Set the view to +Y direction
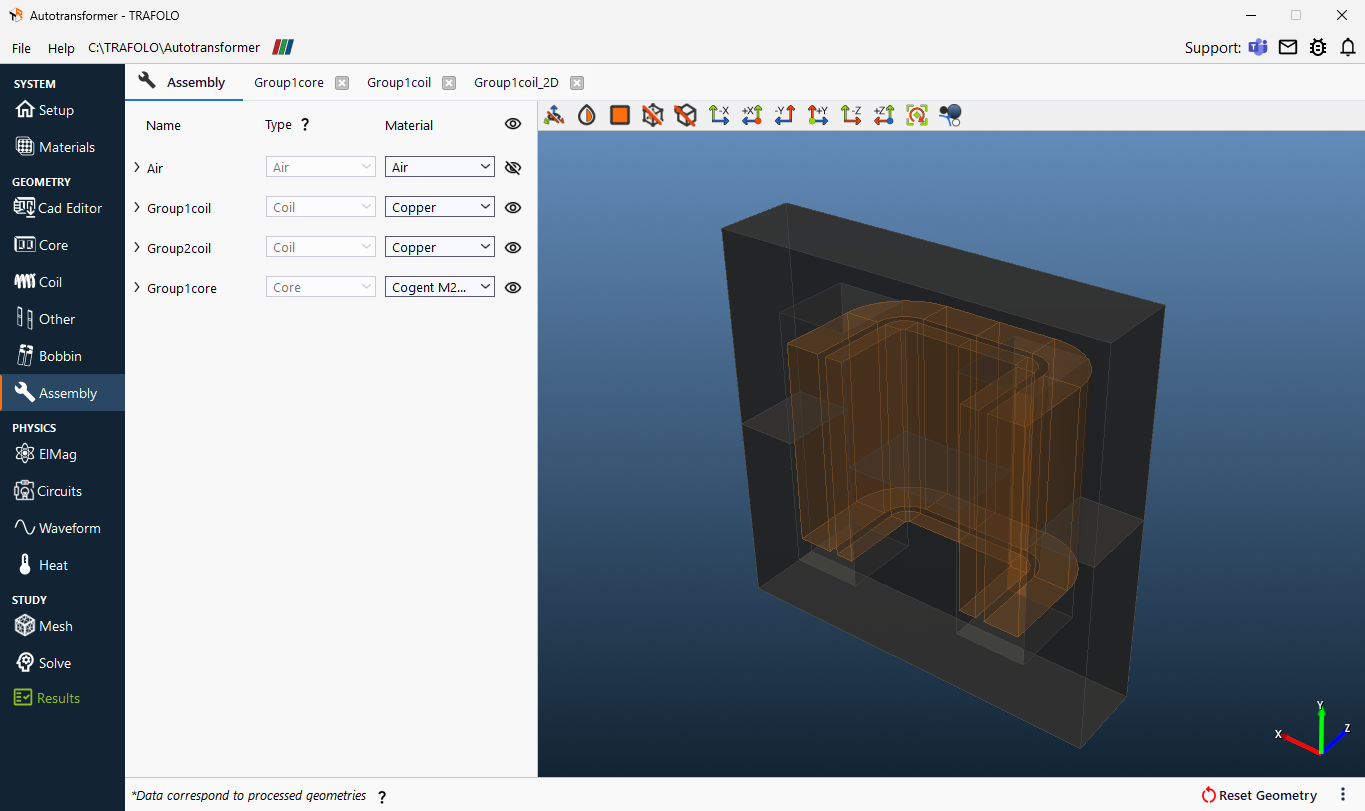Image resolution: width=1365 pixels, height=811 pixels. [x=818, y=115]
